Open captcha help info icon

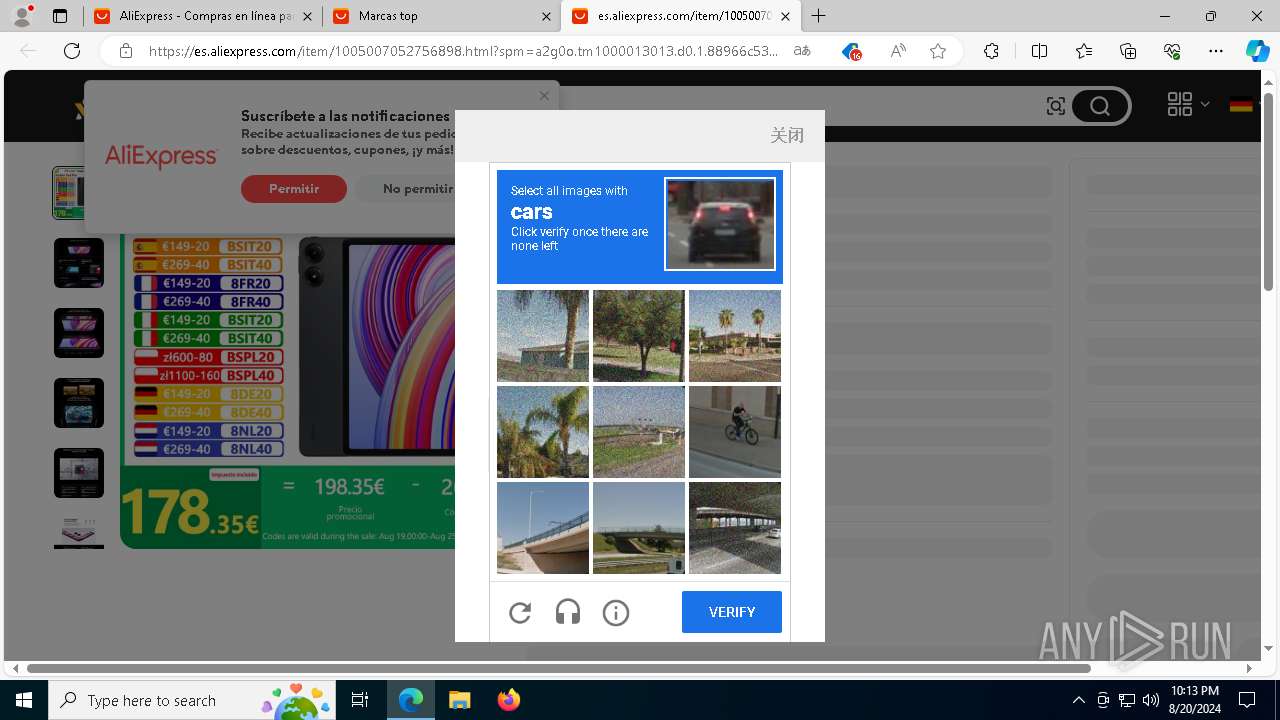[616, 613]
